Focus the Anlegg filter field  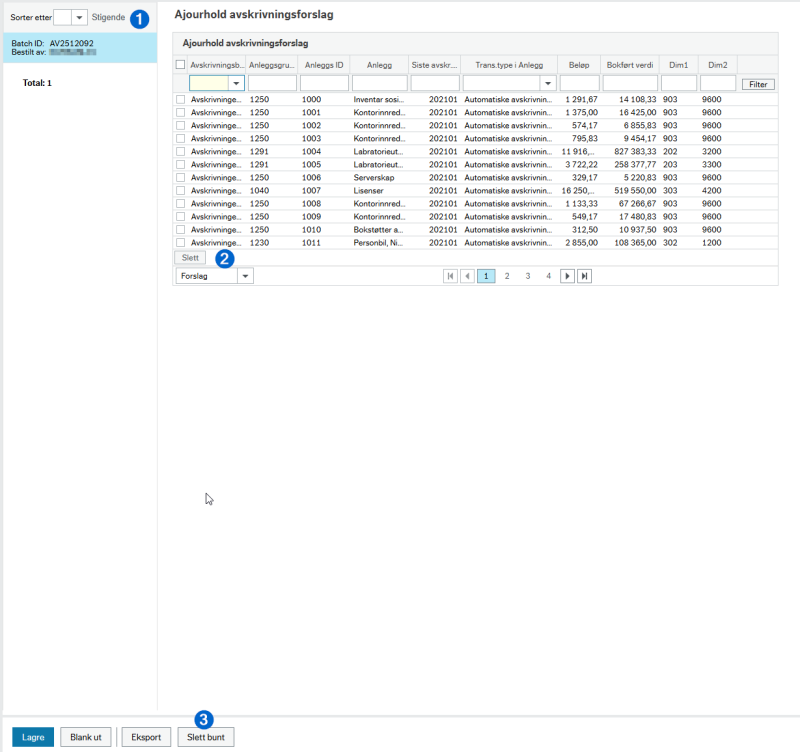(380, 83)
